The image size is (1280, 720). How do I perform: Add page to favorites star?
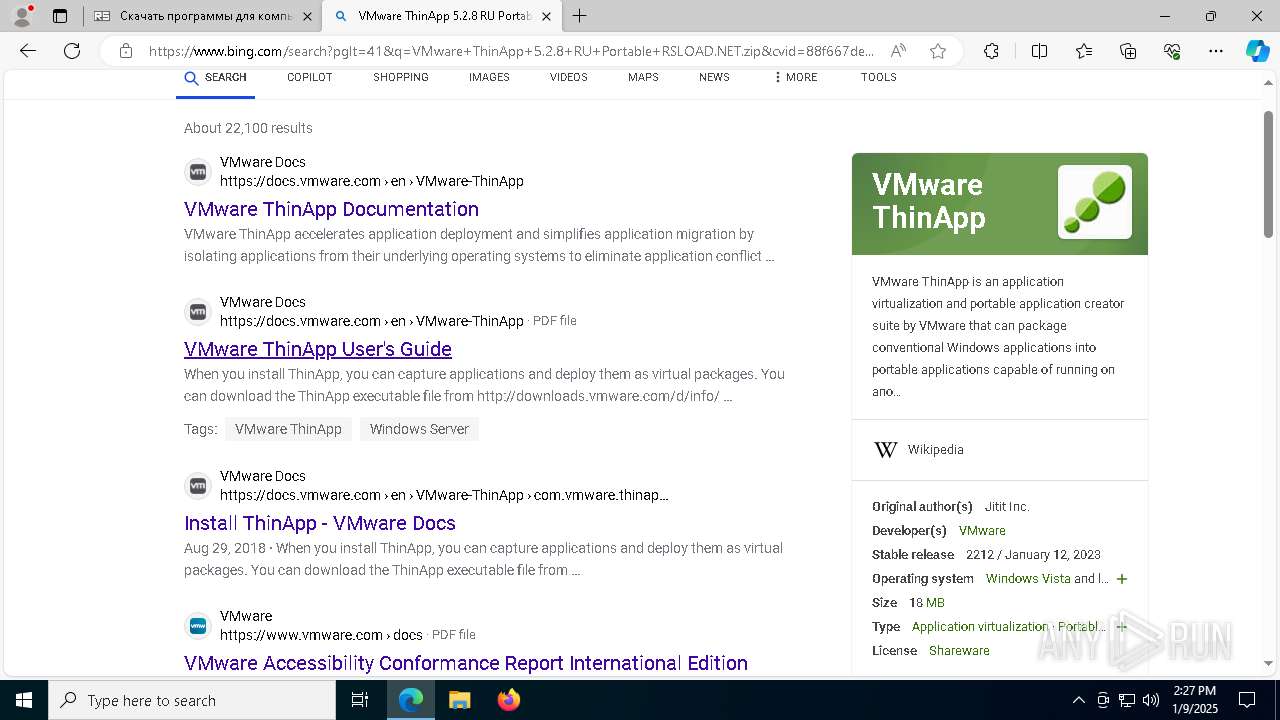(938, 51)
